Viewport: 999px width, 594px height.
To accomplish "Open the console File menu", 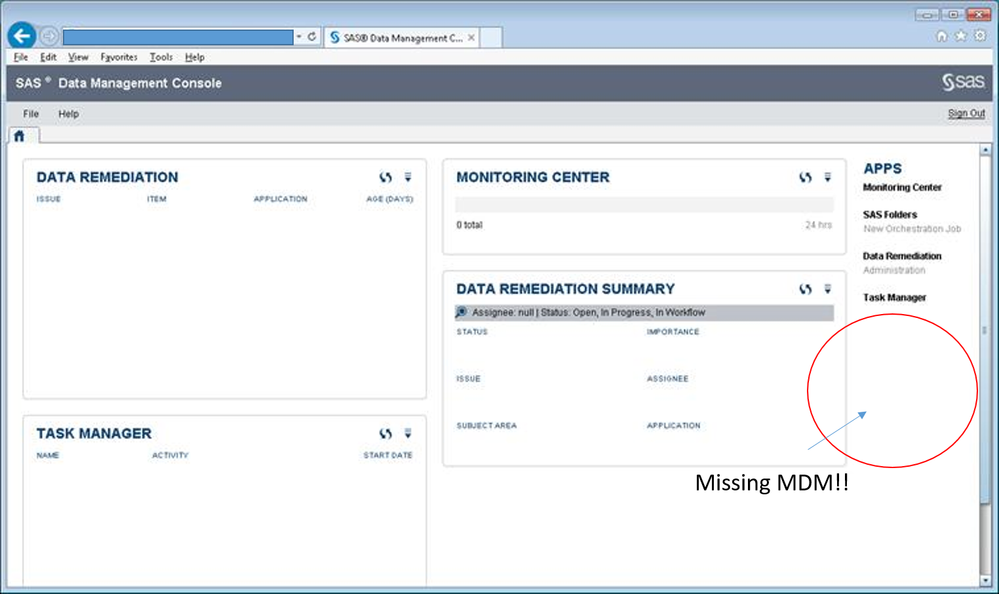I will (31, 114).
